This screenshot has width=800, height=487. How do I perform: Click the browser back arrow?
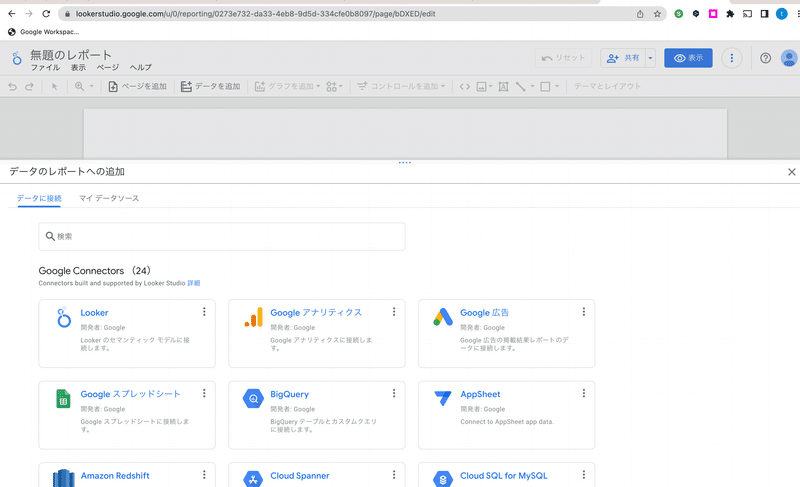(x=11, y=14)
